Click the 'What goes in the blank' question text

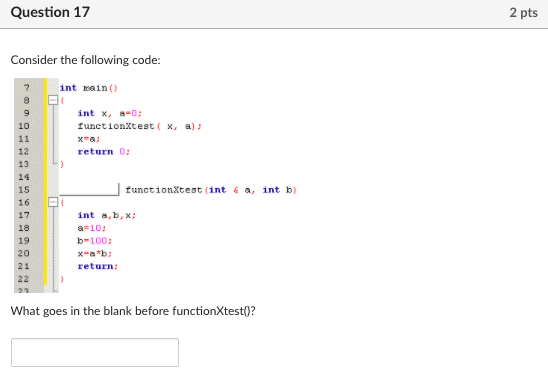tap(133, 311)
